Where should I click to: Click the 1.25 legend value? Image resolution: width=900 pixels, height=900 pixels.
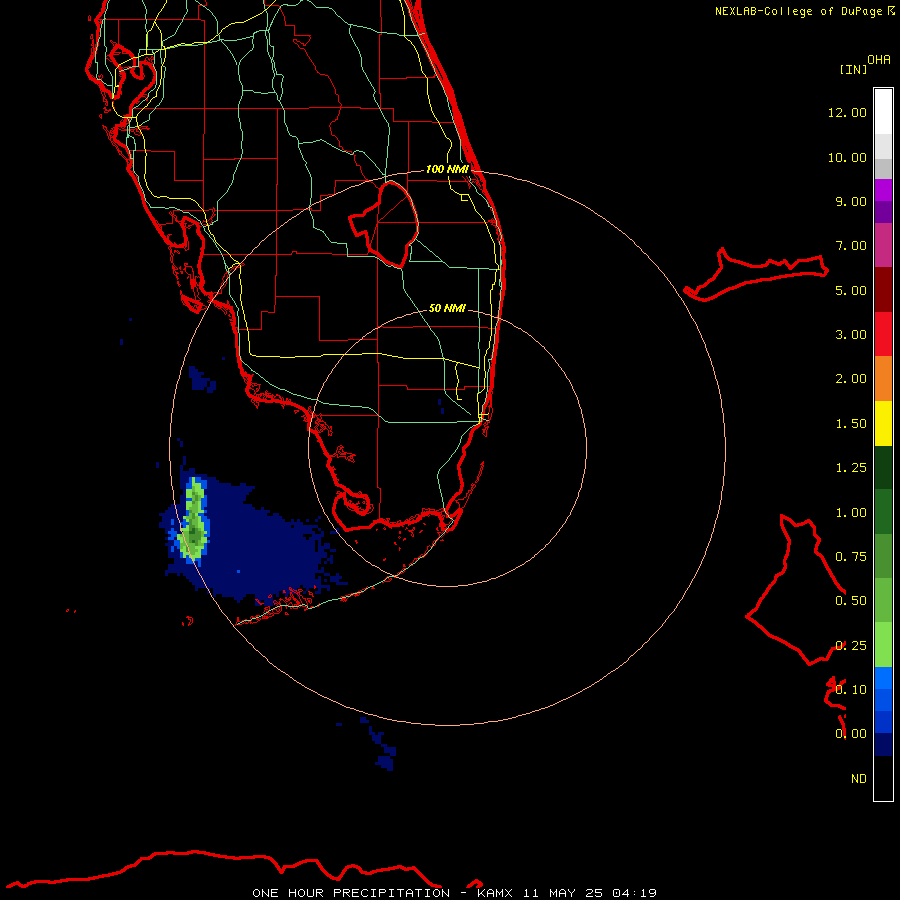[851, 468]
